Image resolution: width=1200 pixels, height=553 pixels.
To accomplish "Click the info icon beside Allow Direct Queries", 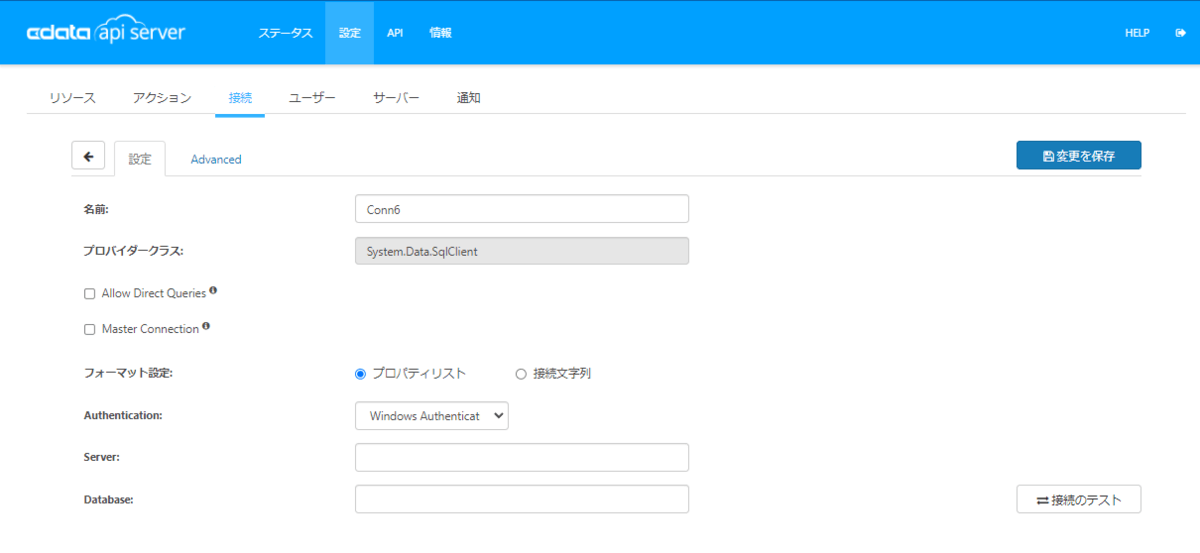I will 213,292.
